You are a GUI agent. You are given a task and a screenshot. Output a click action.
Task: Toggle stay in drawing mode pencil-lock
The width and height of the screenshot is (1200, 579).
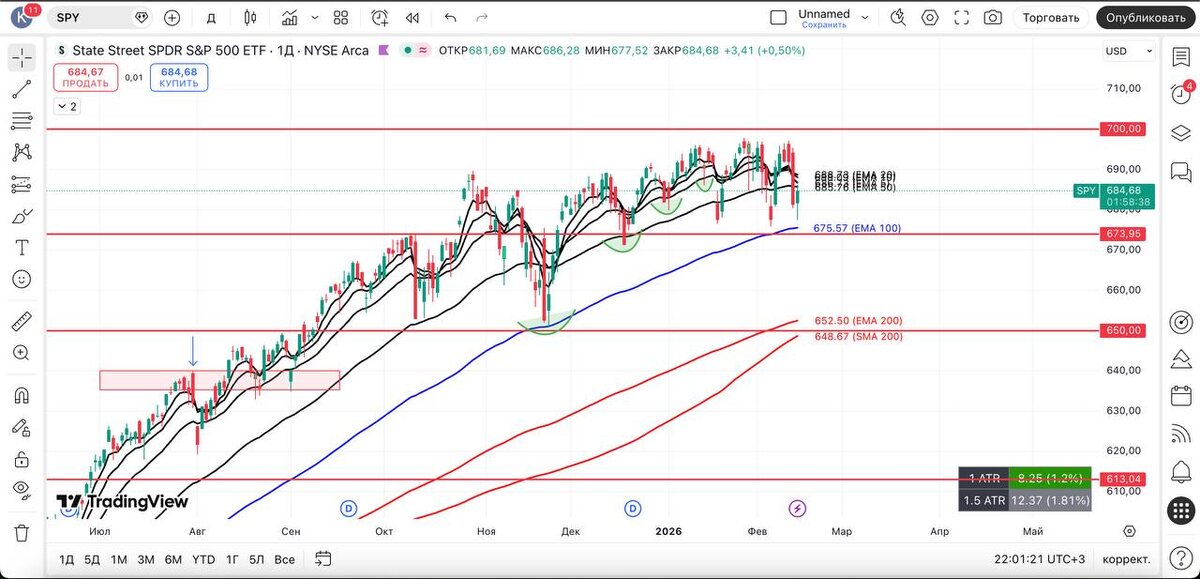click(21, 427)
